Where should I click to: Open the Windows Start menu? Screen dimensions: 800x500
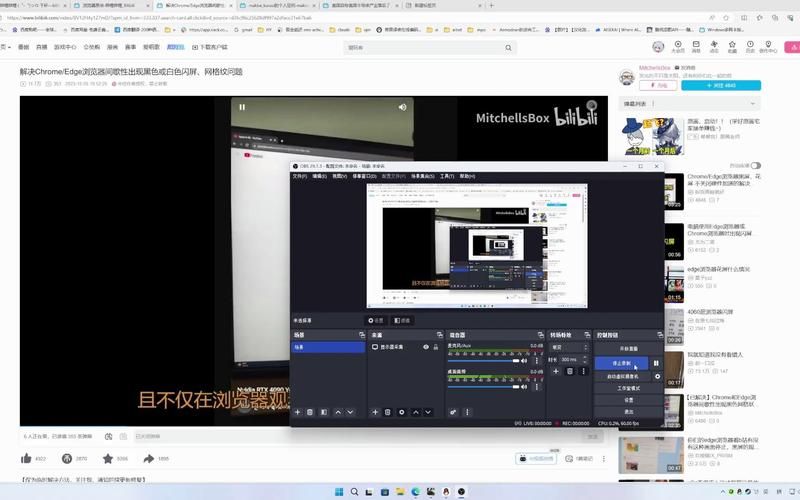(x=339, y=492)
